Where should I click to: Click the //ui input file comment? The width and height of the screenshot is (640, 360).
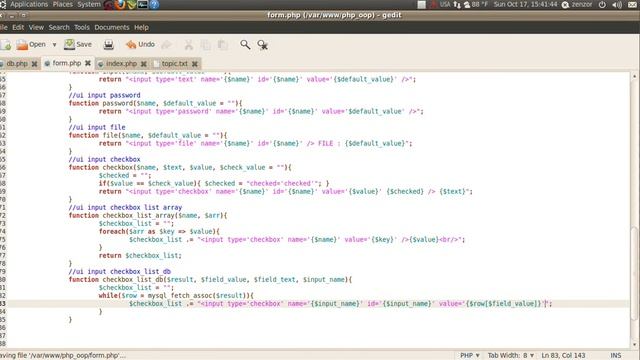pos(97,127)
